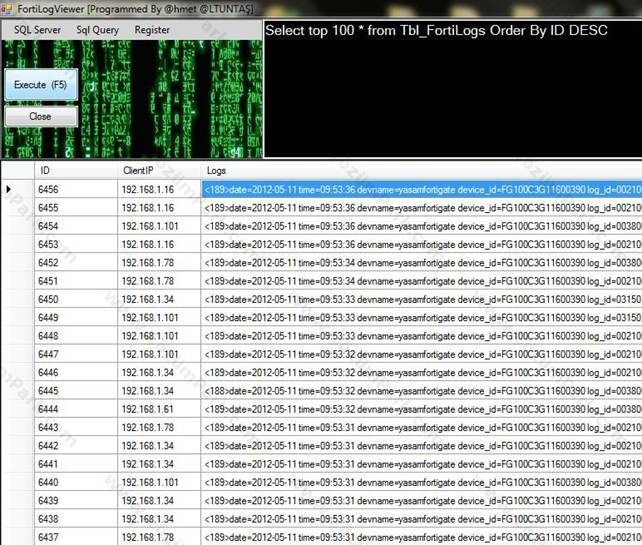This screenshot has width=642, height=545.
Task: Select the ID cell 6438
Action: click(76, 518)
